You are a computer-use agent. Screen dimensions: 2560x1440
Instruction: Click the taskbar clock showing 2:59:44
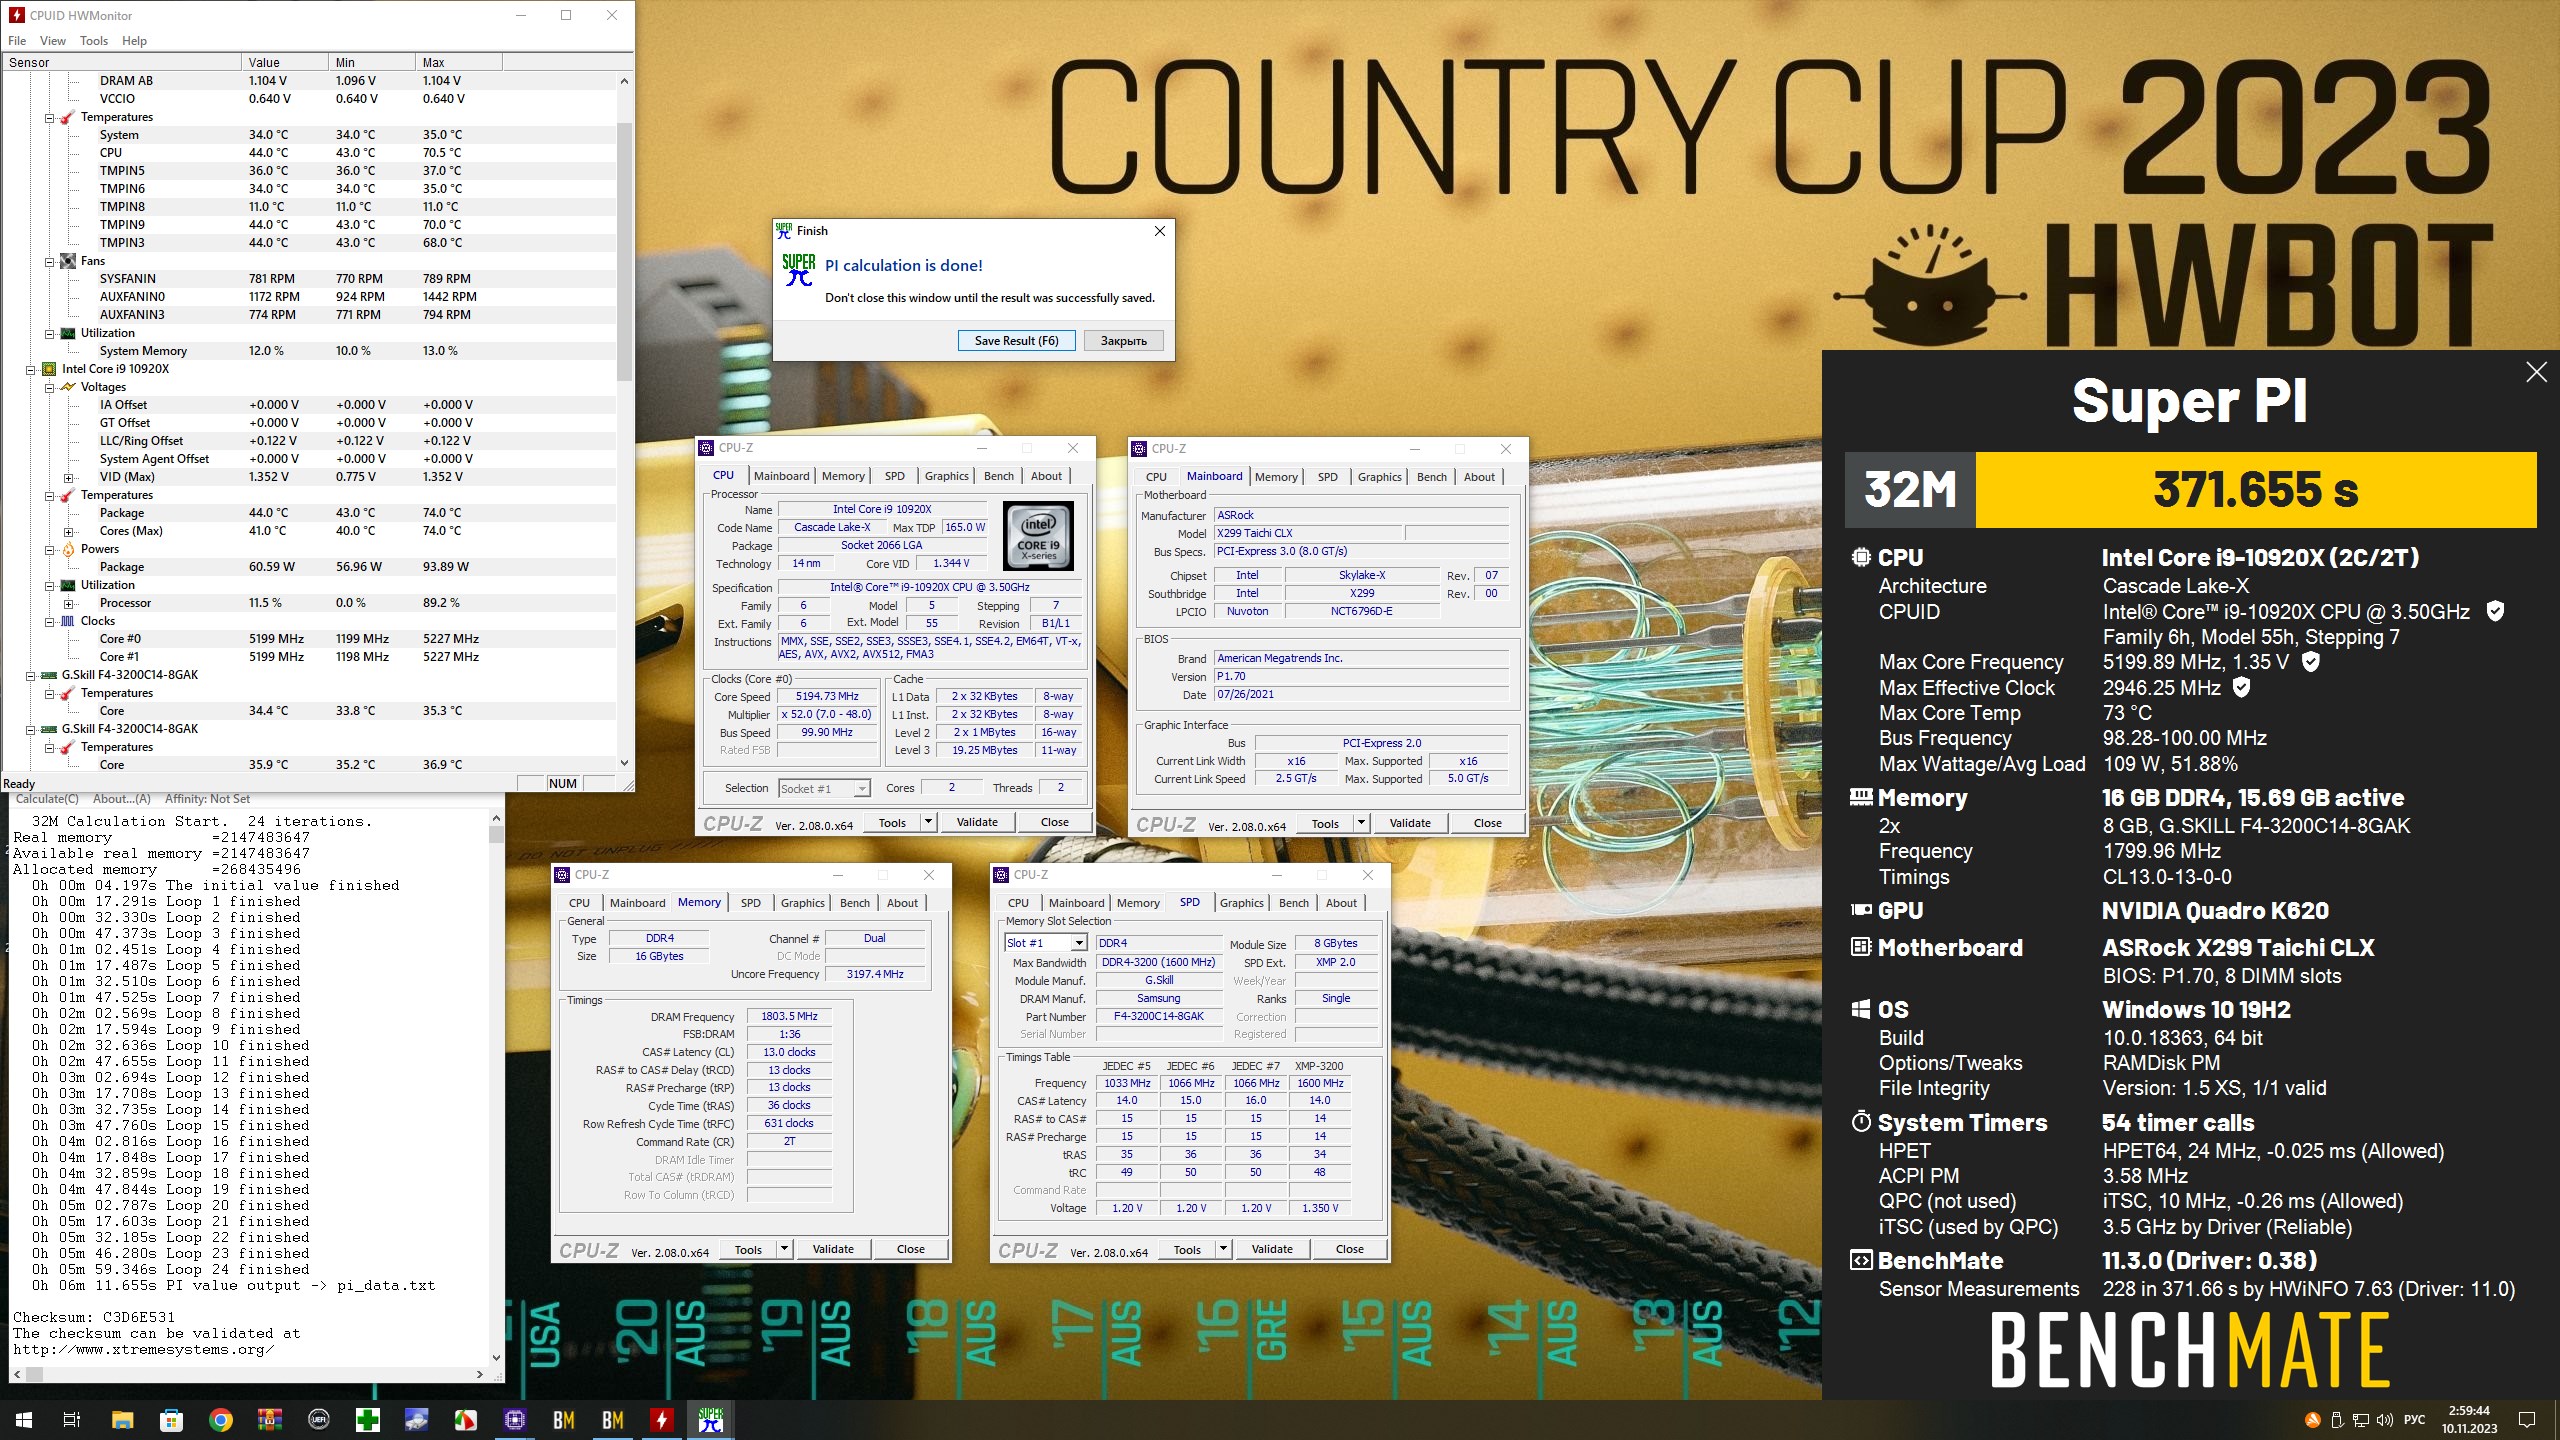tap(2469, 1419)
